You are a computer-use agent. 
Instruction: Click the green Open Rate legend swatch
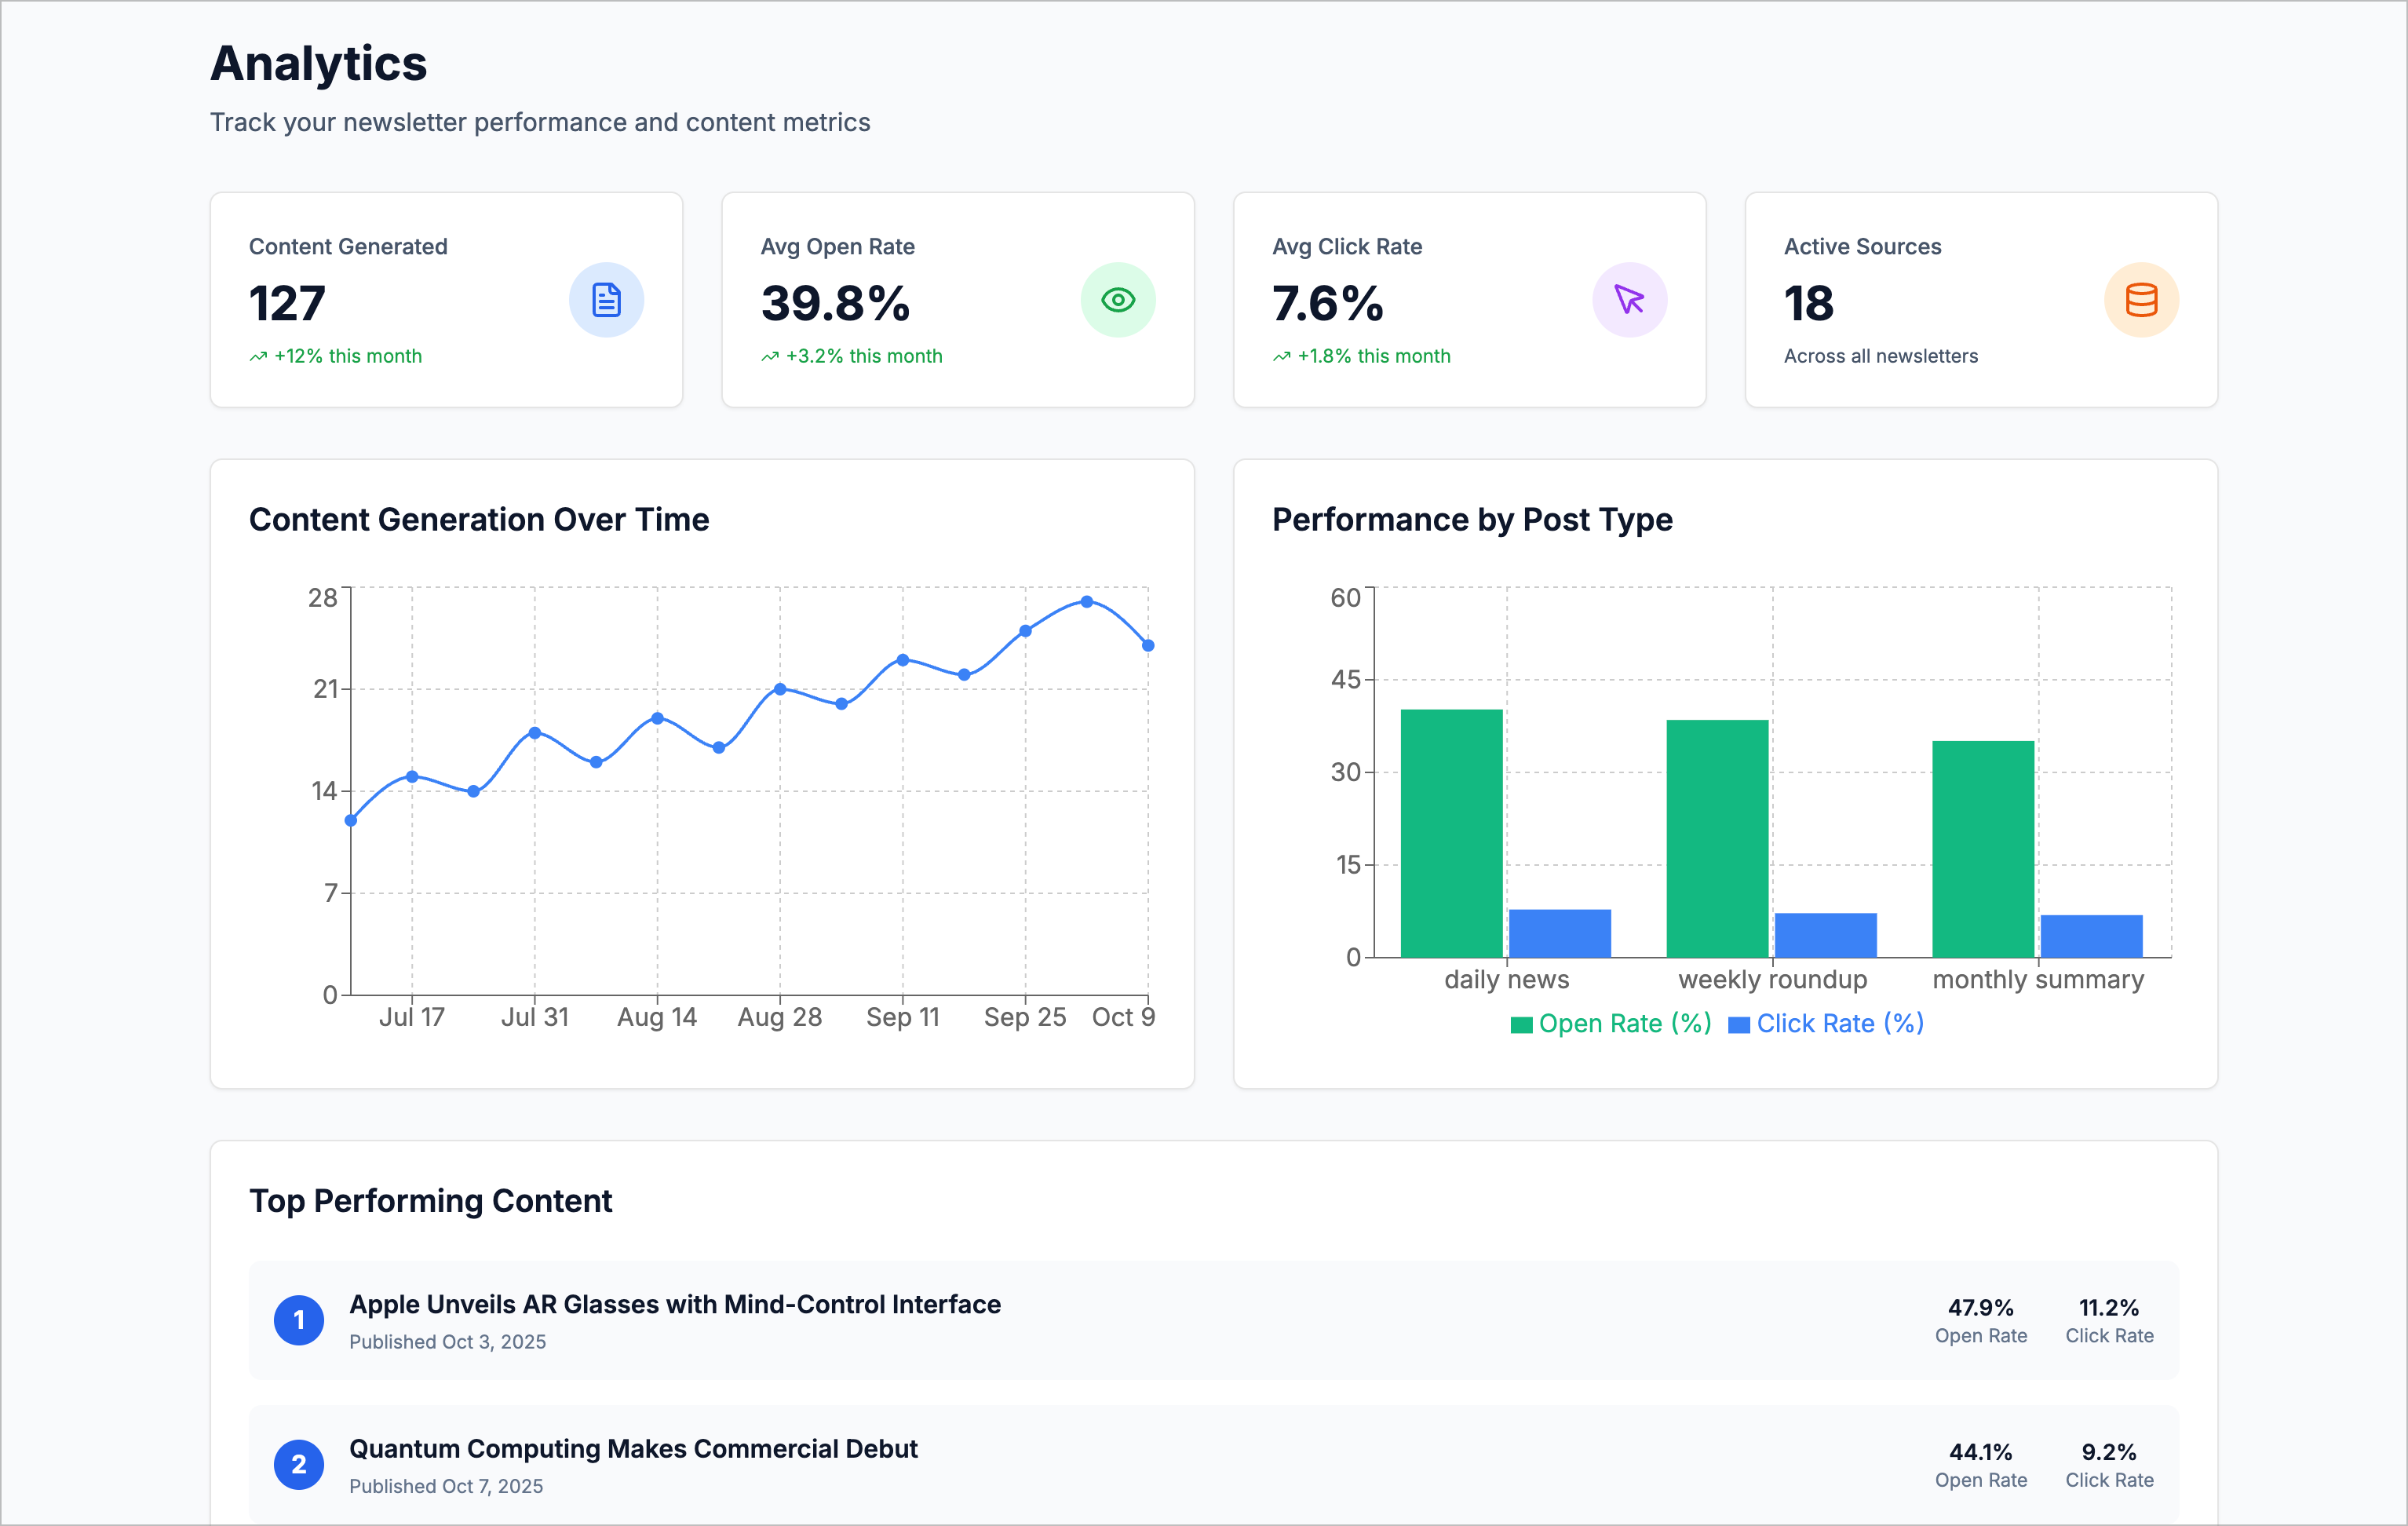(x=1521, y=1024)
